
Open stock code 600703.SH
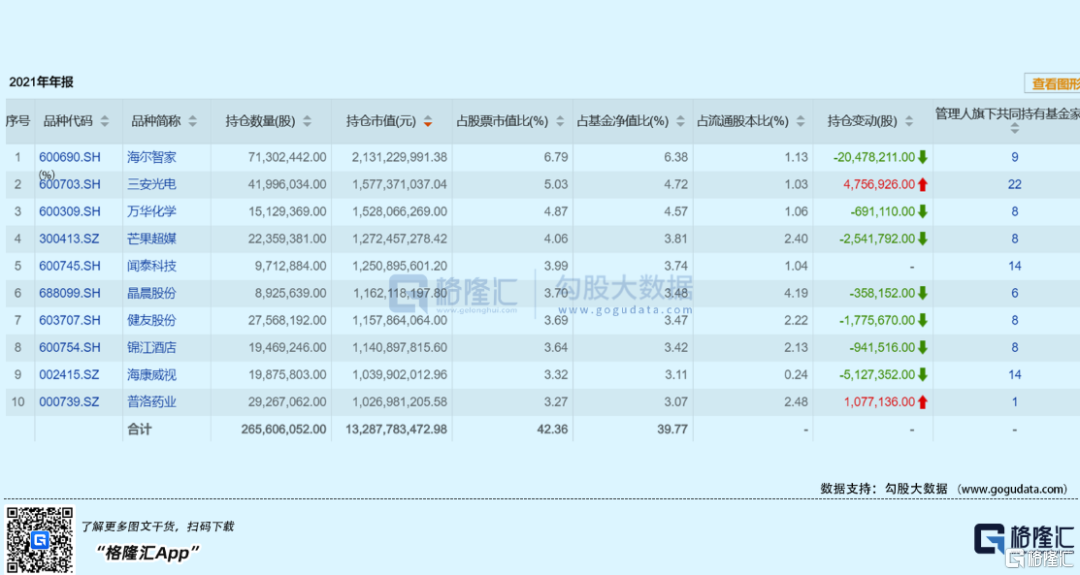[x=70, y=185]
